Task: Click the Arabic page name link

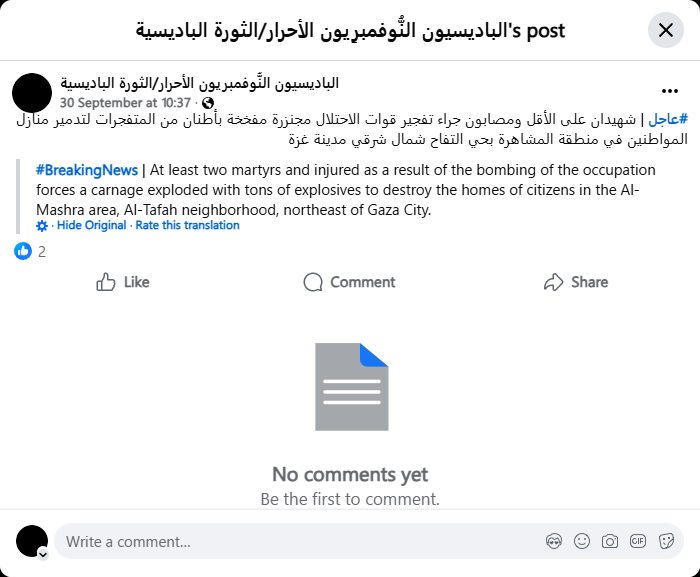Action: (x=199, y=83)
